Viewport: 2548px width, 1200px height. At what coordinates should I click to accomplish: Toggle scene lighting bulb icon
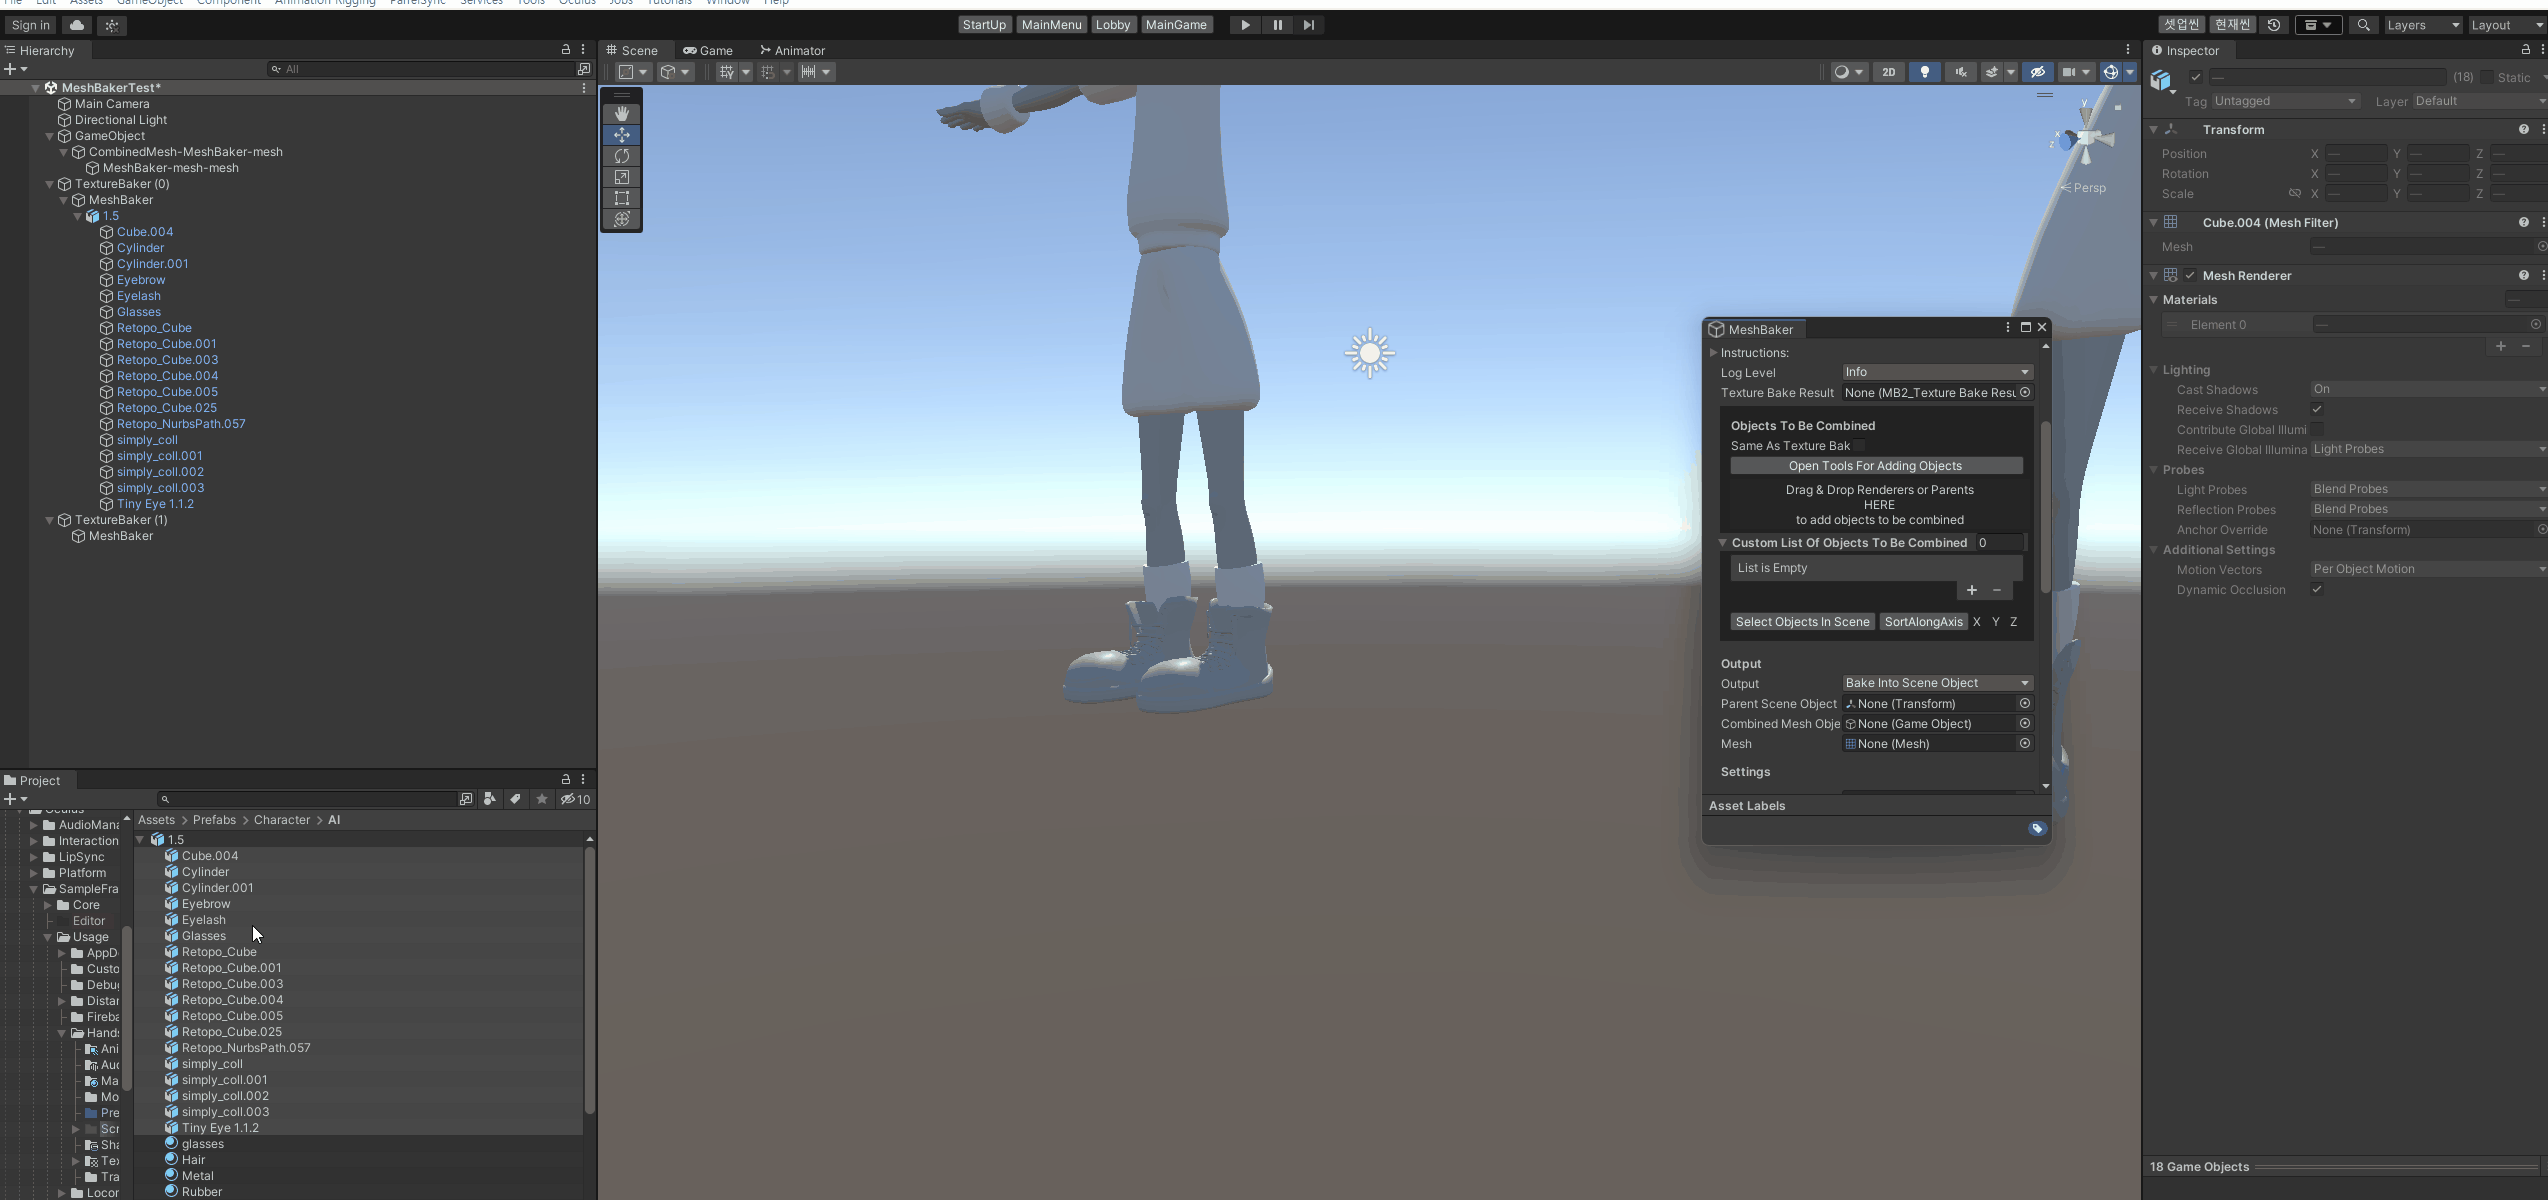point(1924,72)
